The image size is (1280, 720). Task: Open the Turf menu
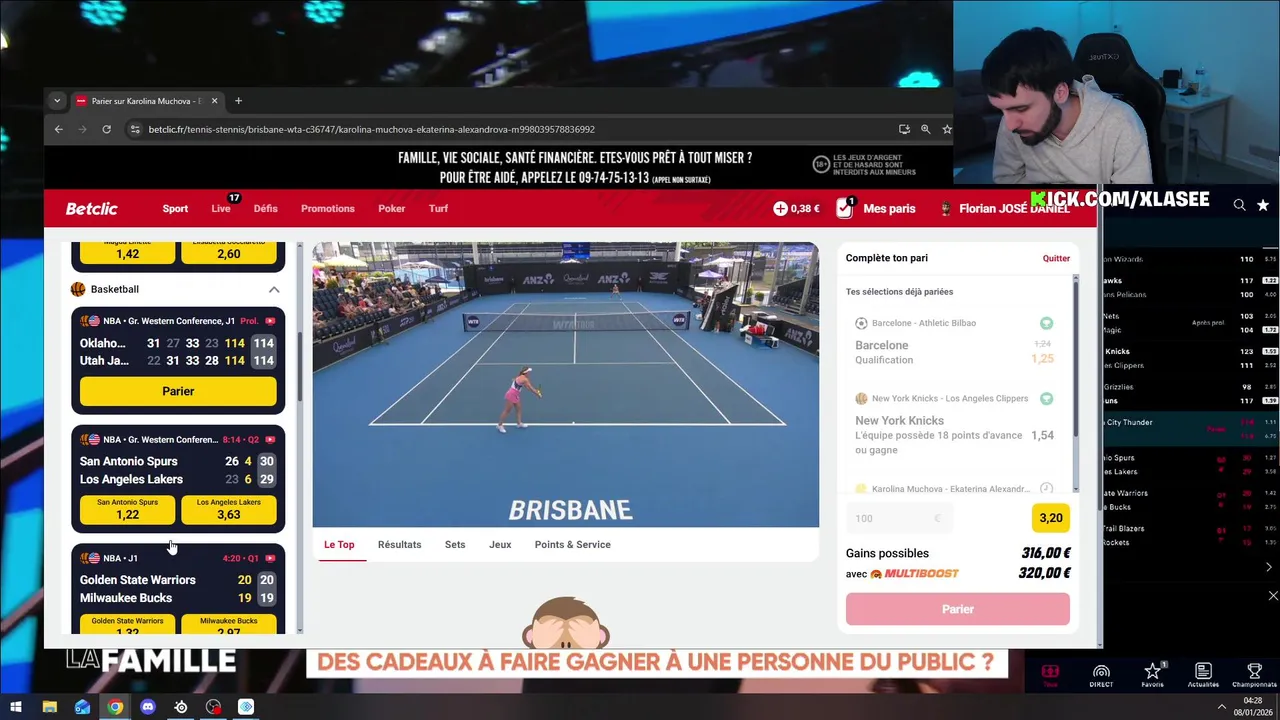438,208
